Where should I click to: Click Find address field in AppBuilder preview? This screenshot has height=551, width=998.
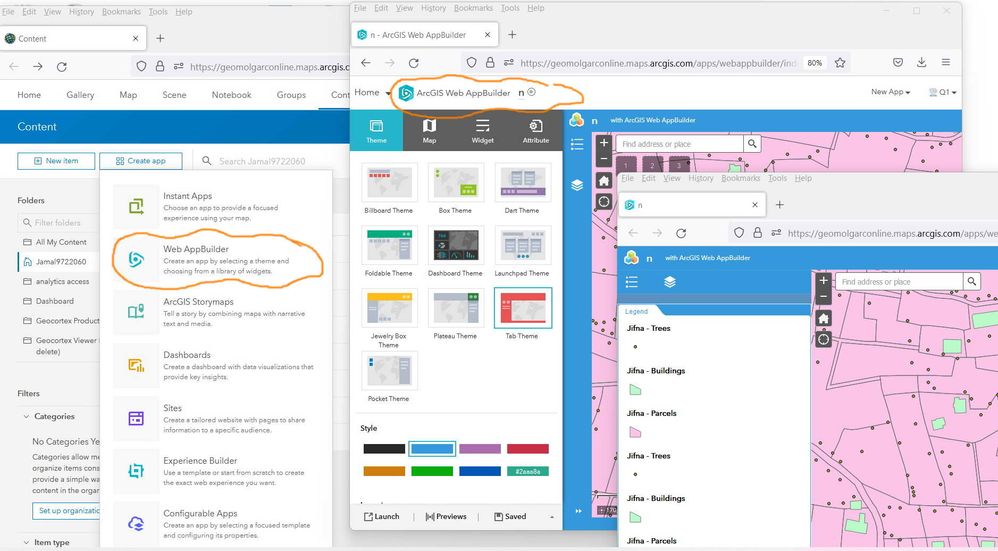680,144
